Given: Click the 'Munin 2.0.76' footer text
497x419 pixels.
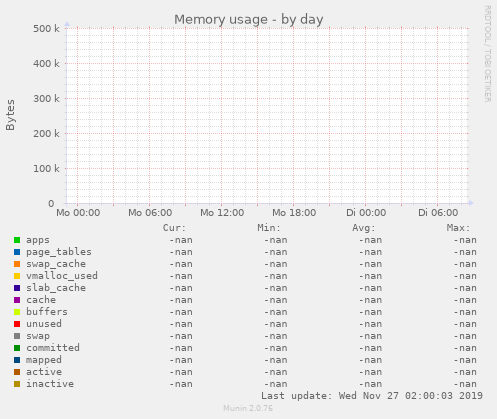Looking at the screenshot, I should (x=248, y=408).
